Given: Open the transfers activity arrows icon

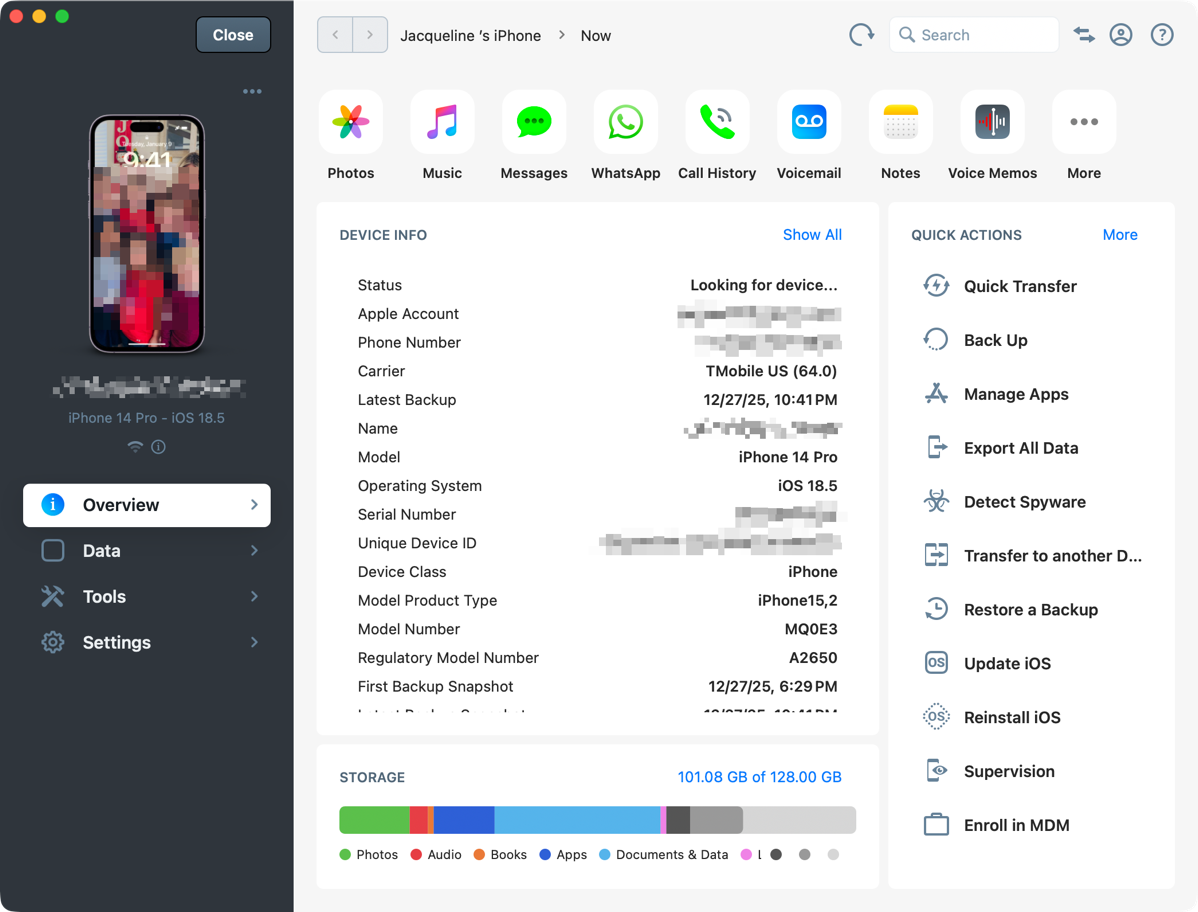Looking at the screenshot, I should [1084, 35].
